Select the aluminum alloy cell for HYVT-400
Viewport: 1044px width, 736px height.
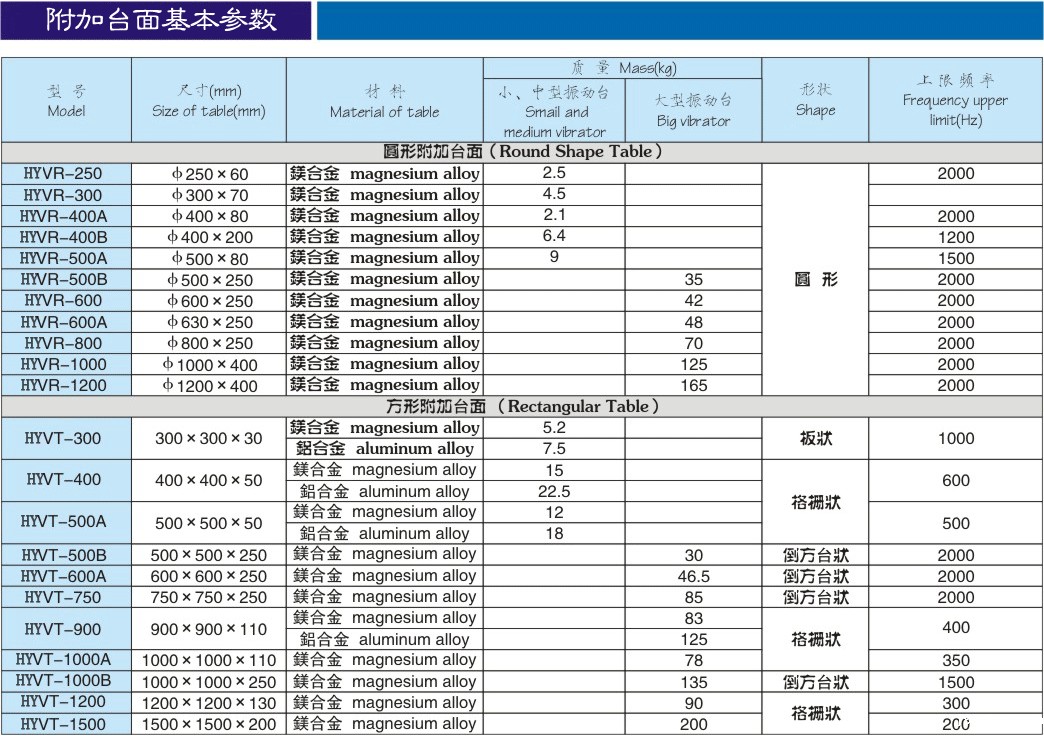pos(384,491)
